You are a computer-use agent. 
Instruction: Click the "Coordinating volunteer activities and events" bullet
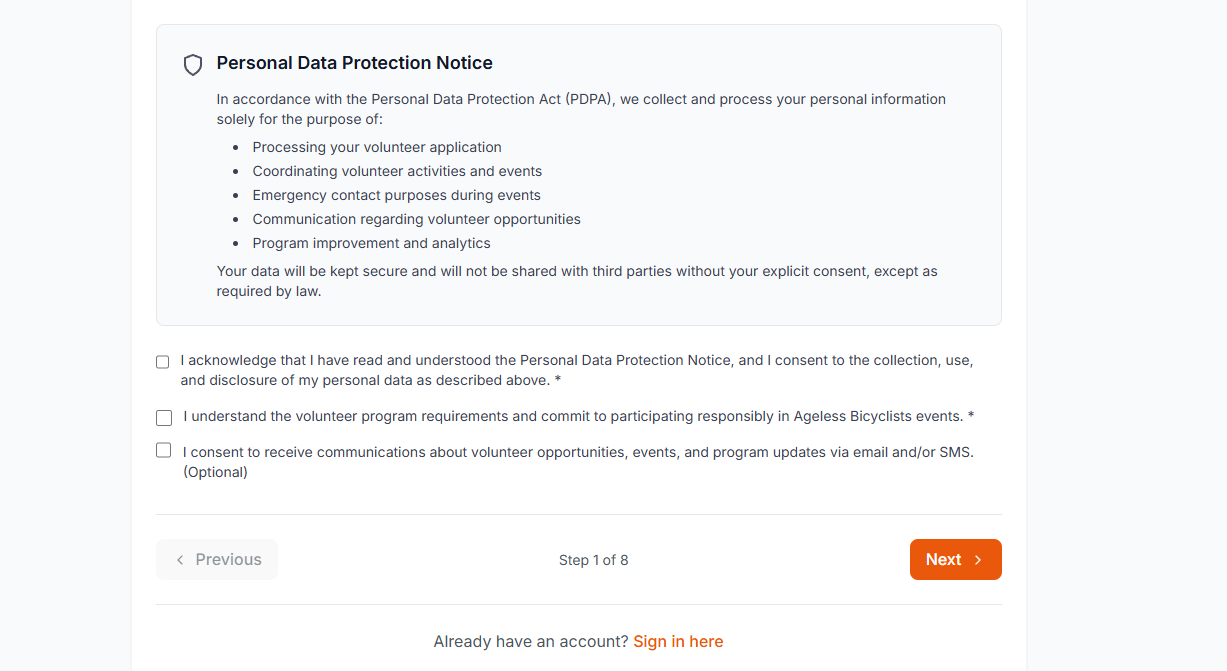[397, 171]
